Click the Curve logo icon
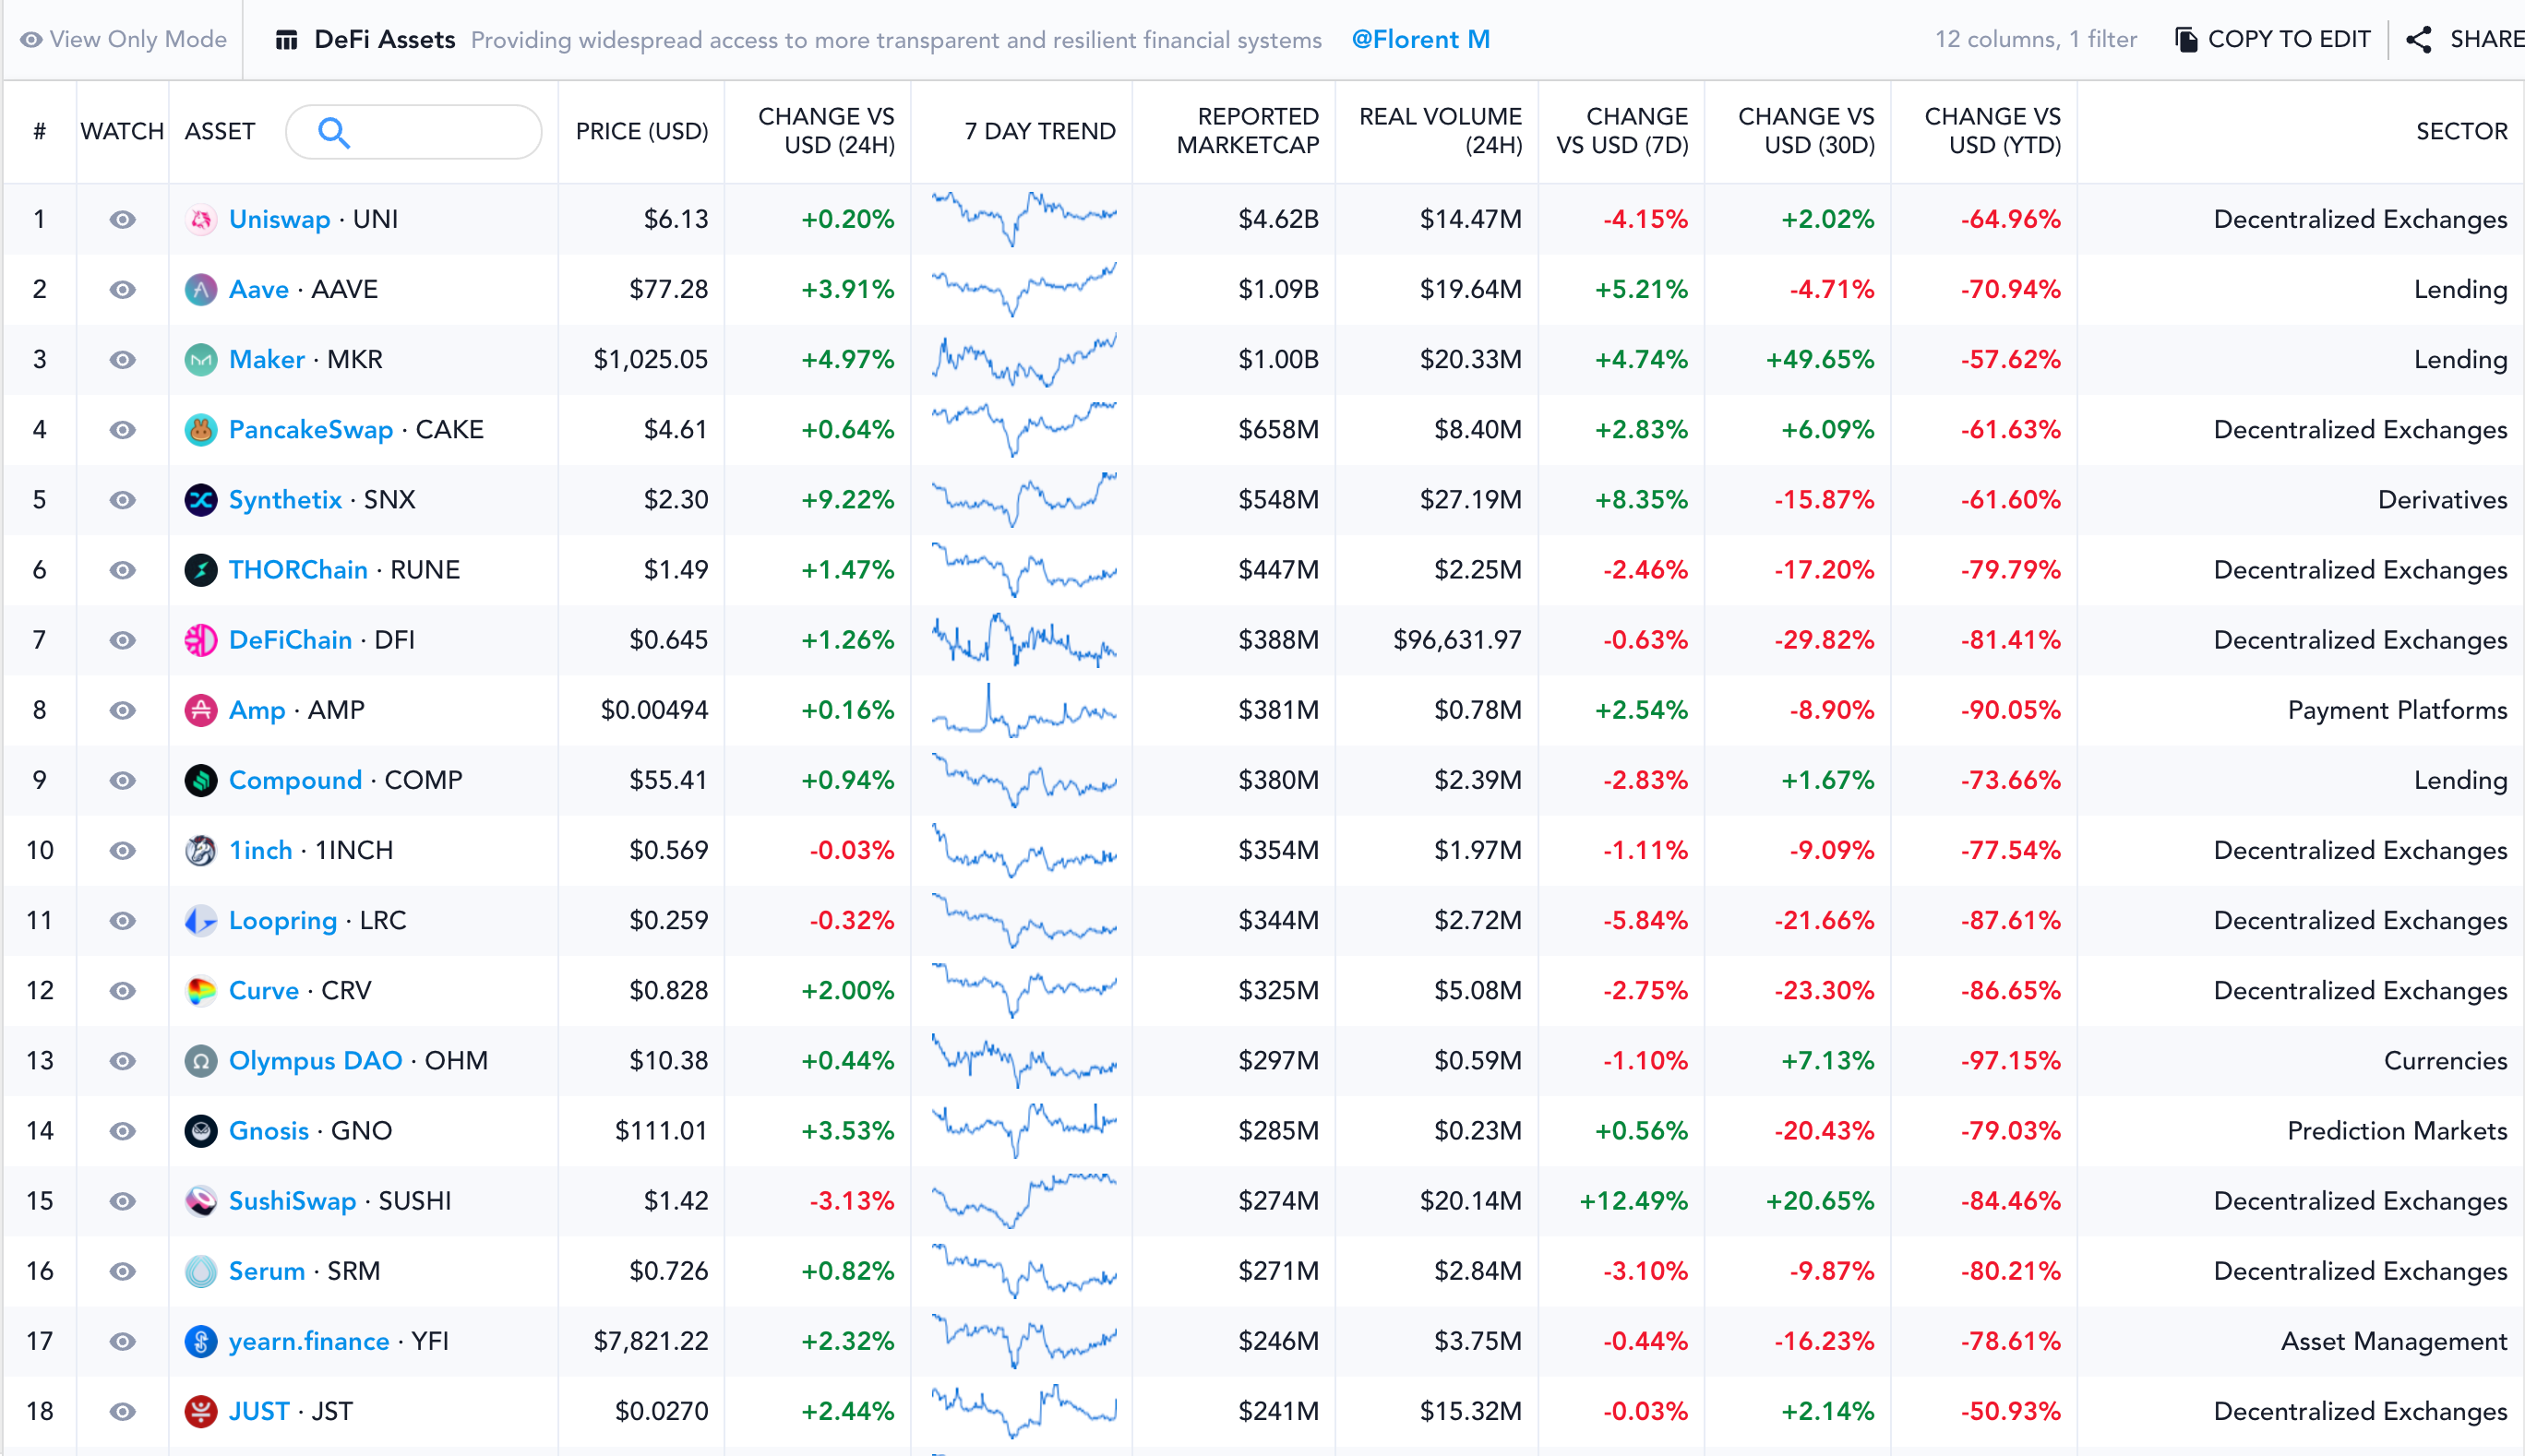Image resolution: width=2525 pixels, height=1456 pixels. (x=201, y=990)
